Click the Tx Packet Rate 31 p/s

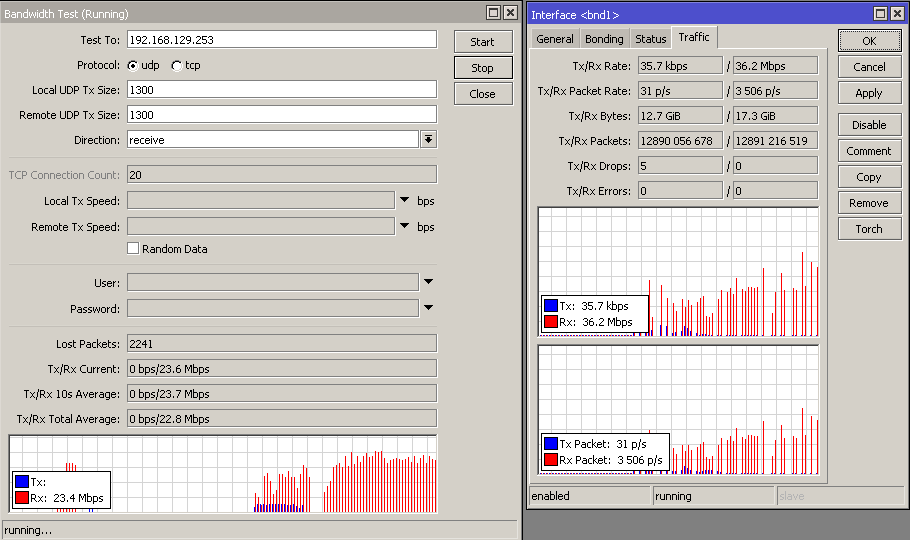point(680,91)
